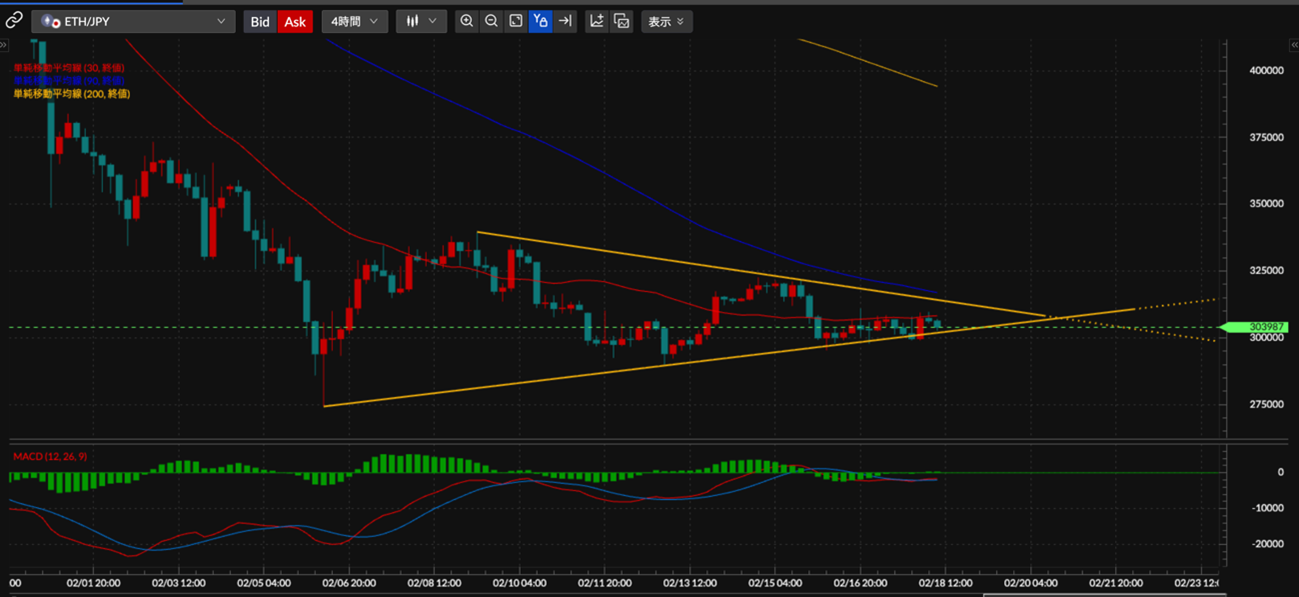The image size is (1299, 597).
Task: Open the candlestick chart type dropdown
Action: pyautogui.click(x=421, y=21)
